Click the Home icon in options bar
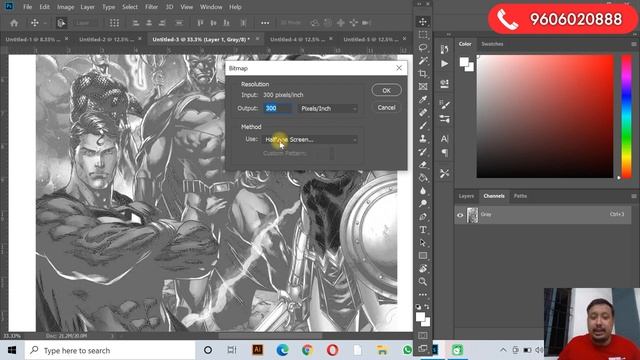The width and height of the screenshot is (640, 360). [14, 23]
